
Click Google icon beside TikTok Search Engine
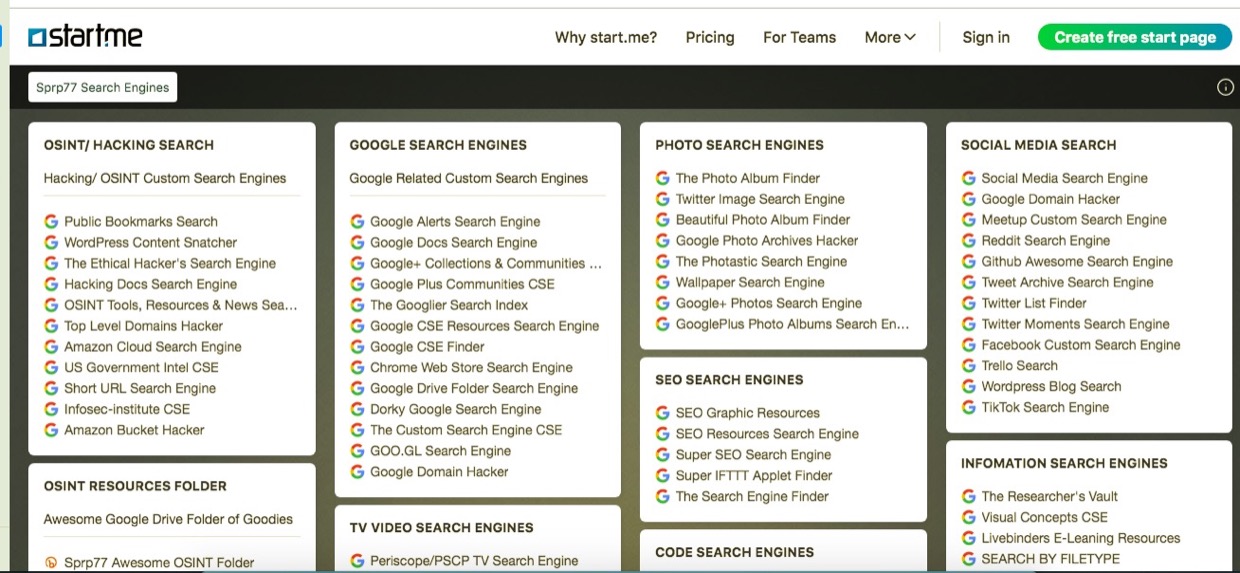[x=968, y=408]
